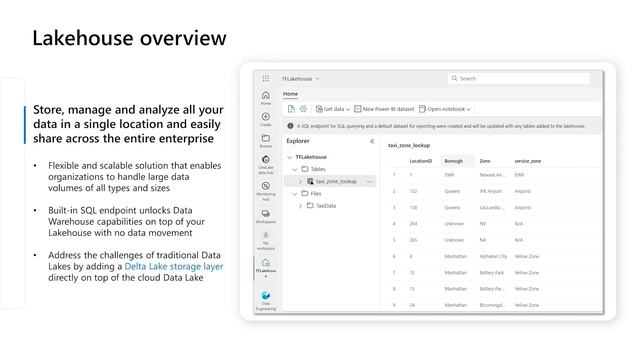Image resolution: width=640 pixels, height=360 pixels.
Task: Click the Newark Airport zone cell
Action: [493, 175]
